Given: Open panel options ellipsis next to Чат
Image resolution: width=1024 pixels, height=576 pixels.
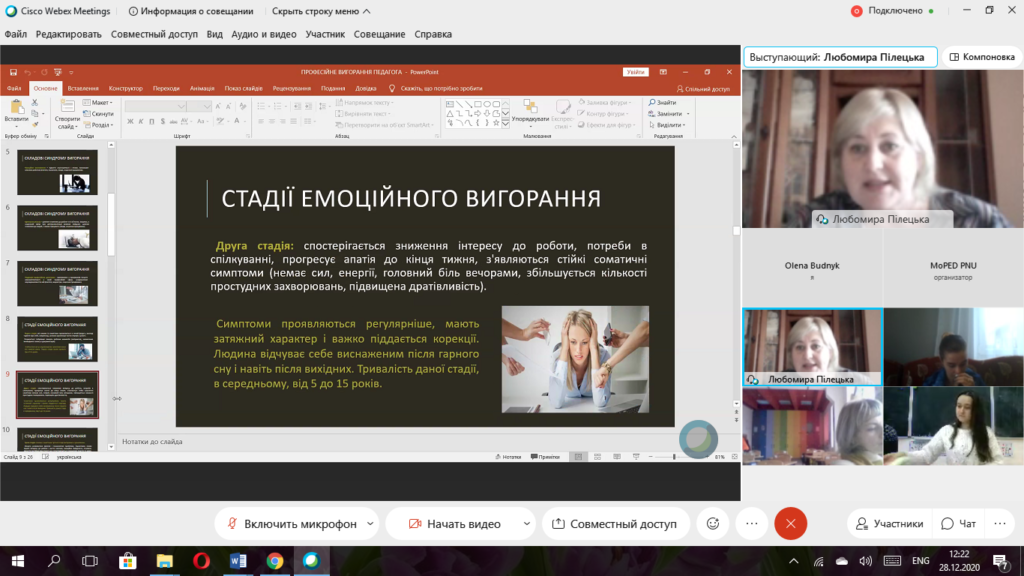Looking at the screenshot, I should [x=1000, y=524].
